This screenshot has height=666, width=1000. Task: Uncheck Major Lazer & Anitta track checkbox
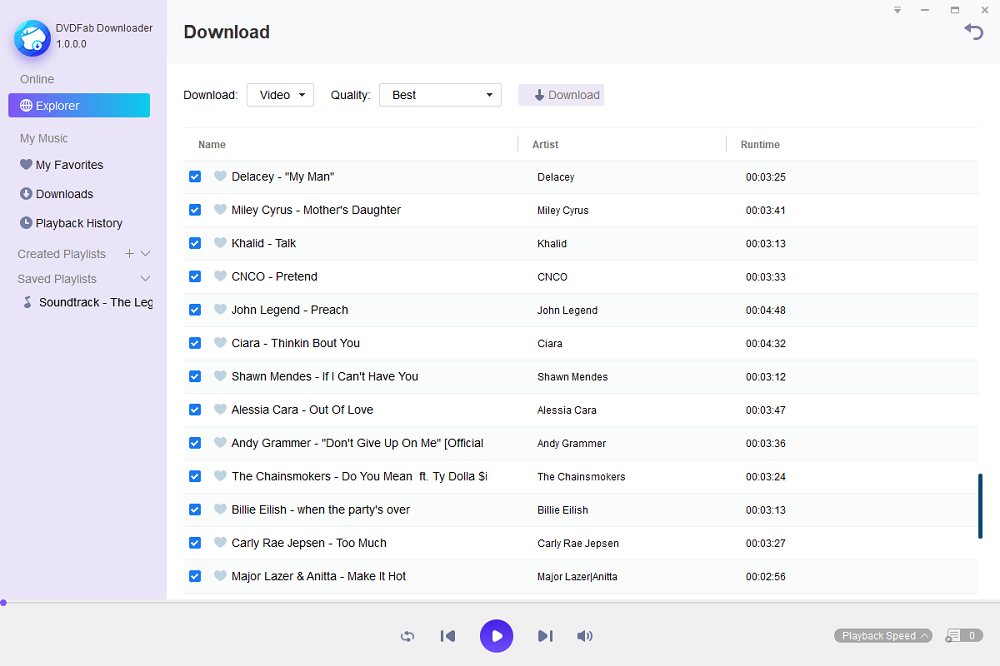coord(195,576)
